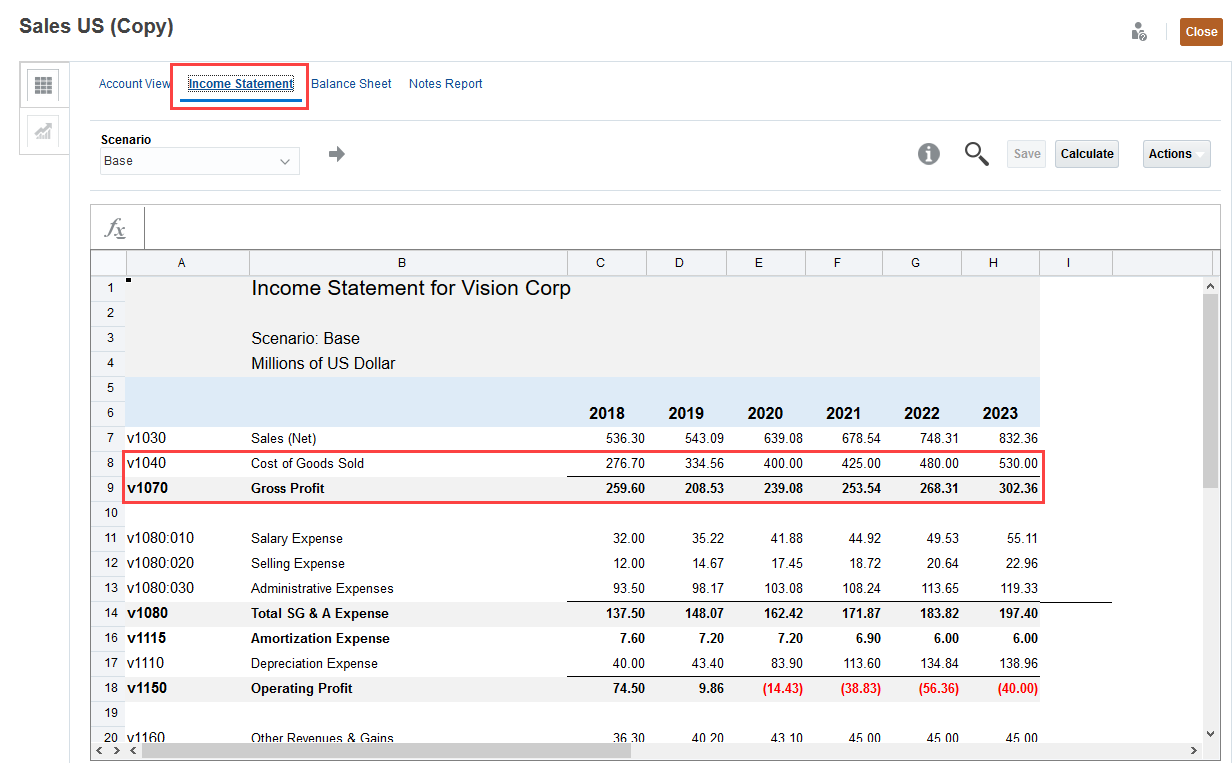Viewport: 1232px width, 763px height.
Task: Switch to the Balance Sheet tab
Action: (x=351, y=84)
